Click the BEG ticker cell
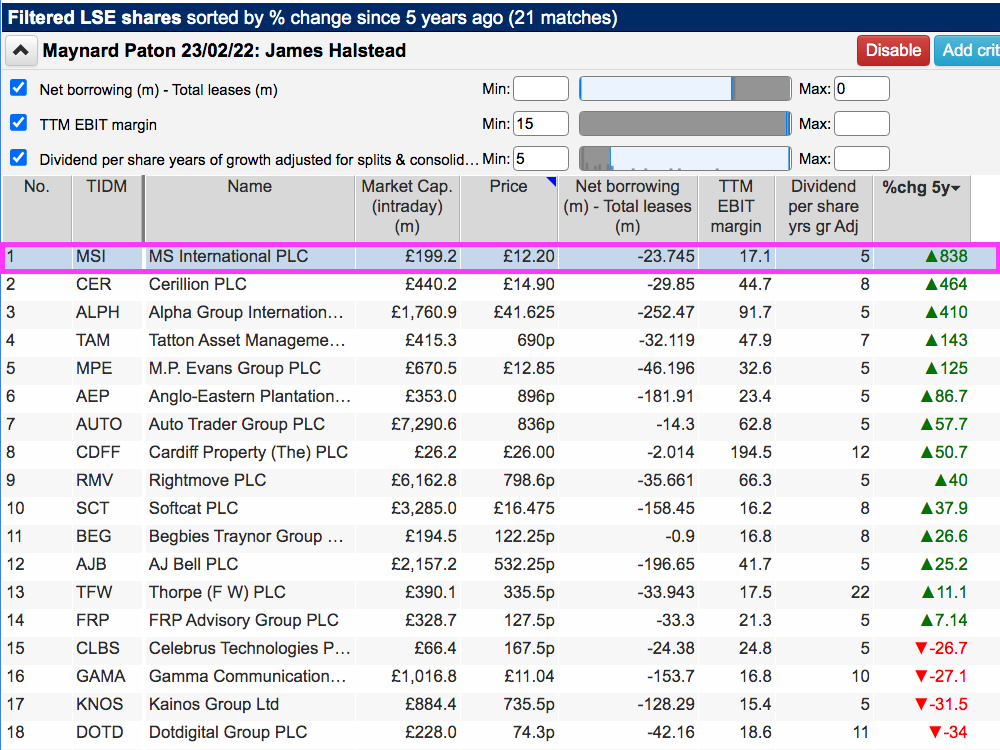This screenshot has height=750, width=1000. coord(94,537)
